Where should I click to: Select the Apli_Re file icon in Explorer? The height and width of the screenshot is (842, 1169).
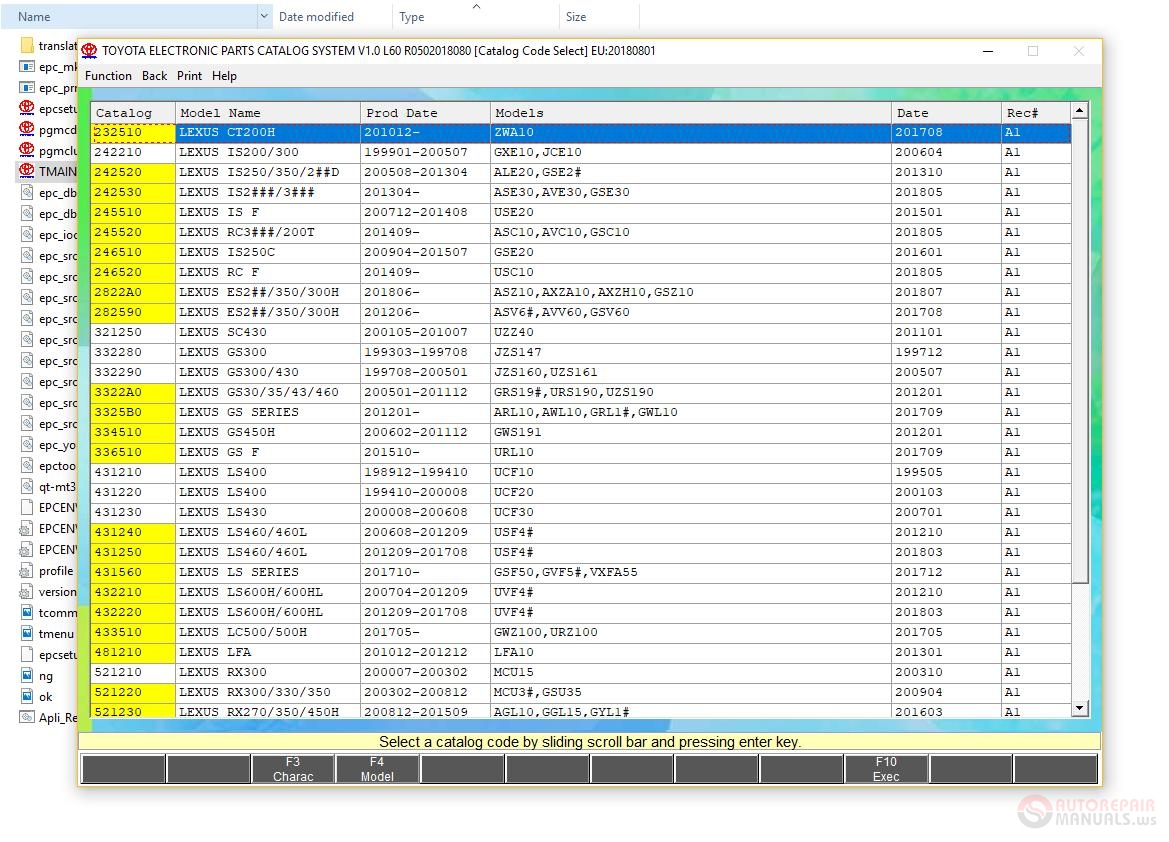click(27, 717)
